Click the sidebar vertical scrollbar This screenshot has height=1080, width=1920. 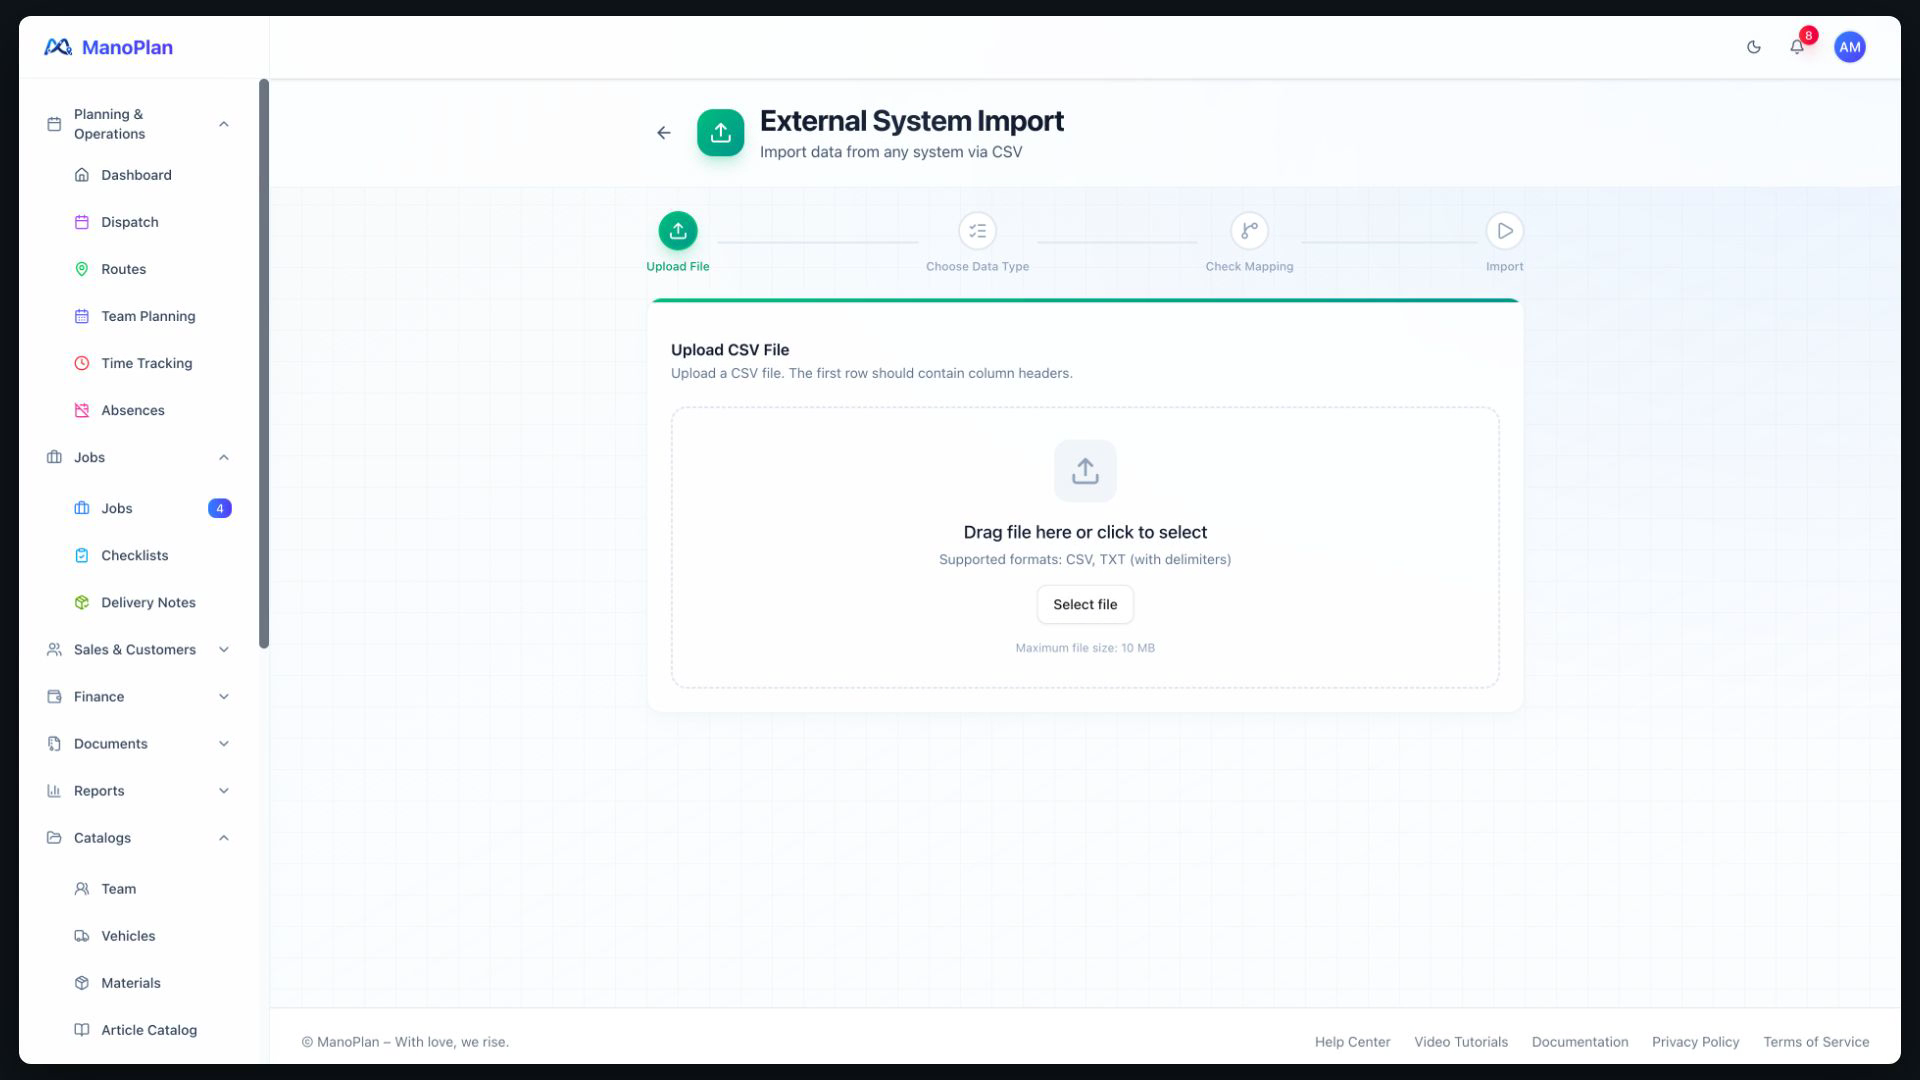point(264,364)
